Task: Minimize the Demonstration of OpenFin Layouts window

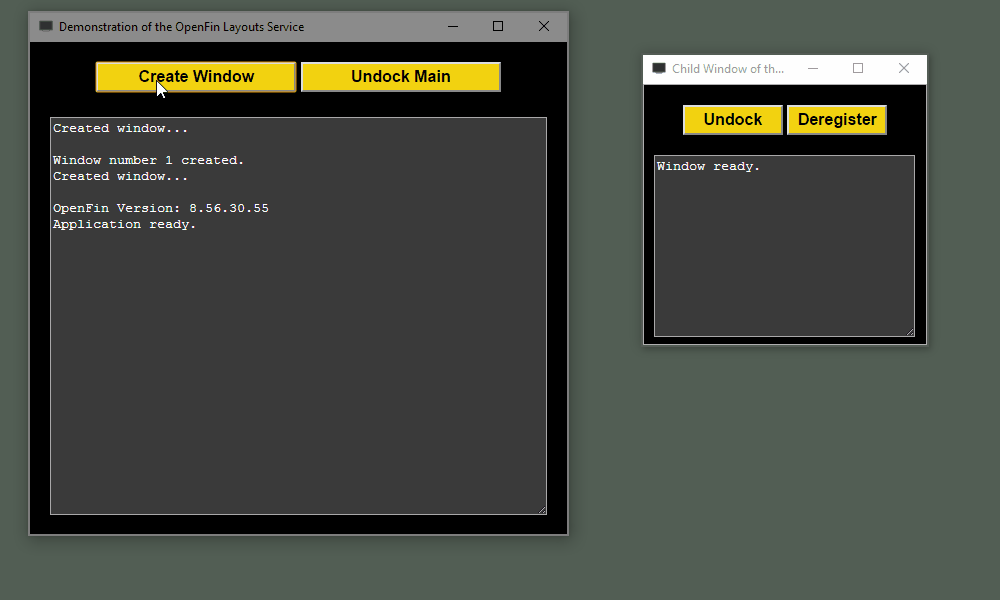Action: pos(453,26)
